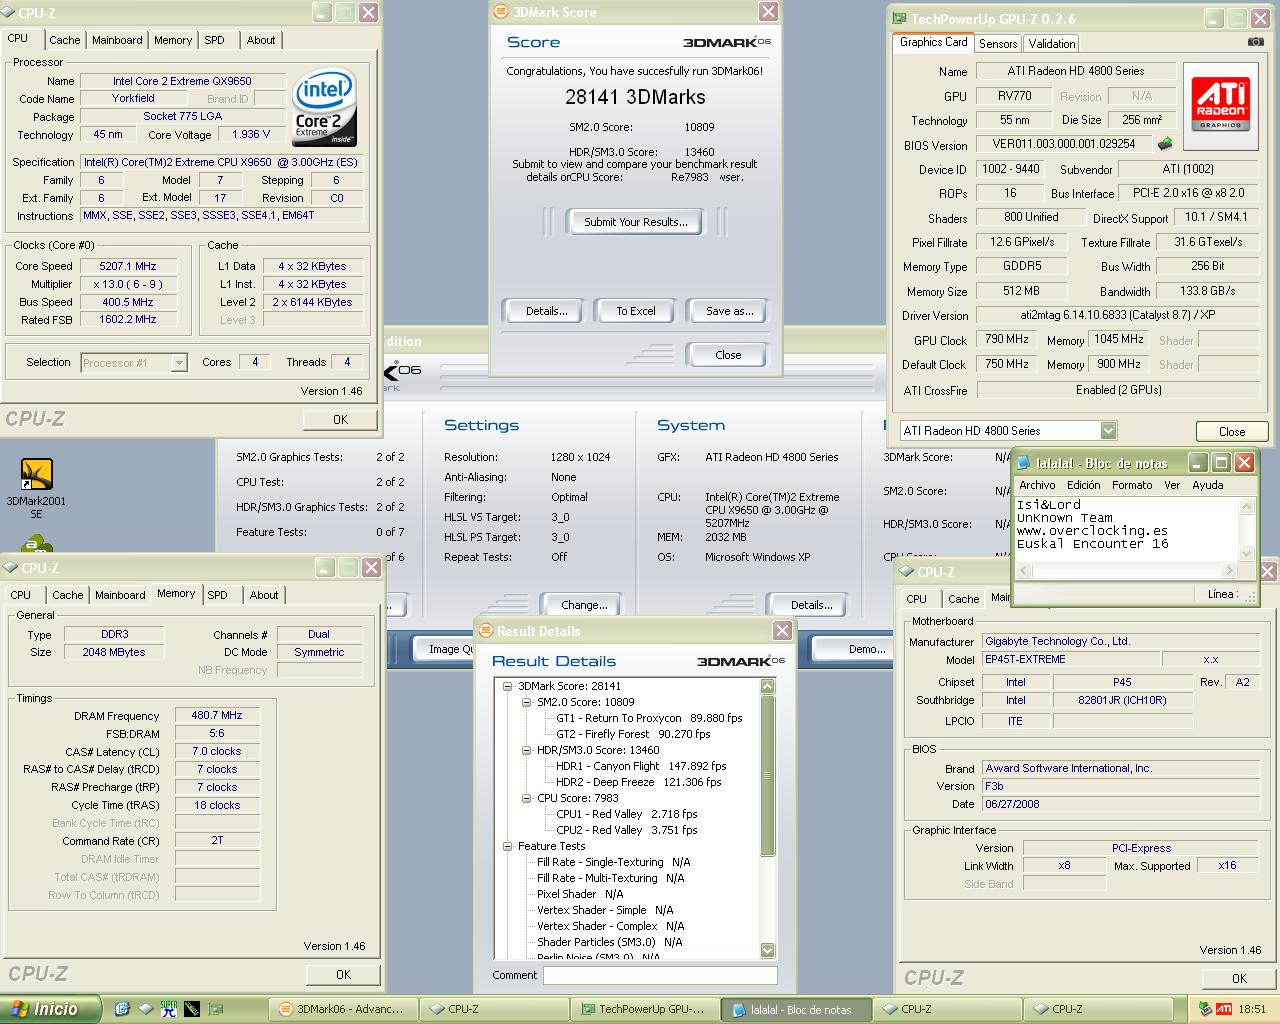Open About tab in Memory CPU-Z window
Image resolution: width=1280 pixels, height=1024 pixels.
(264, 595)
